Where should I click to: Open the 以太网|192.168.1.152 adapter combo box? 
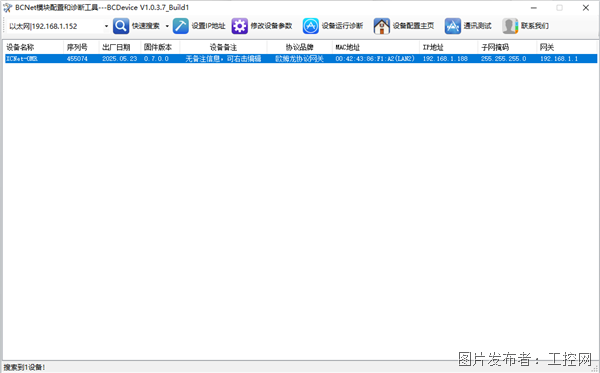point(58,26)
